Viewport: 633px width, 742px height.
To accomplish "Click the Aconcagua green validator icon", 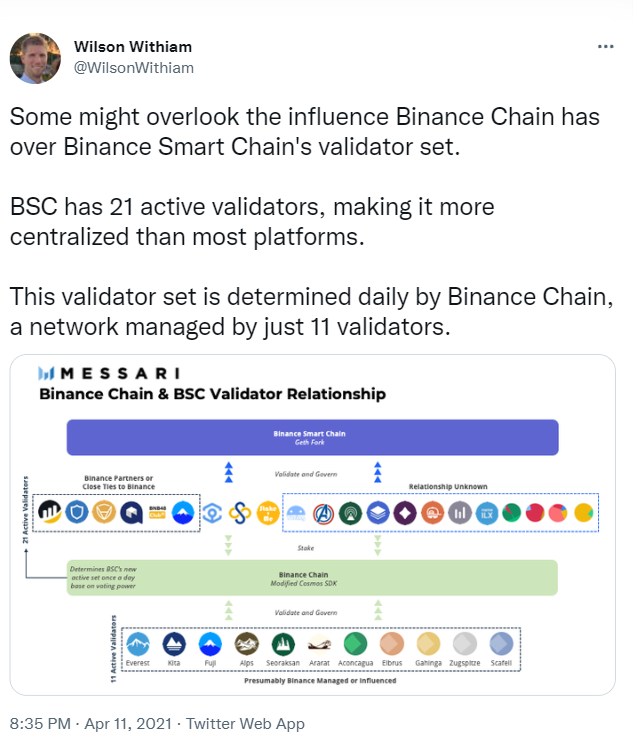I will 356,643.
